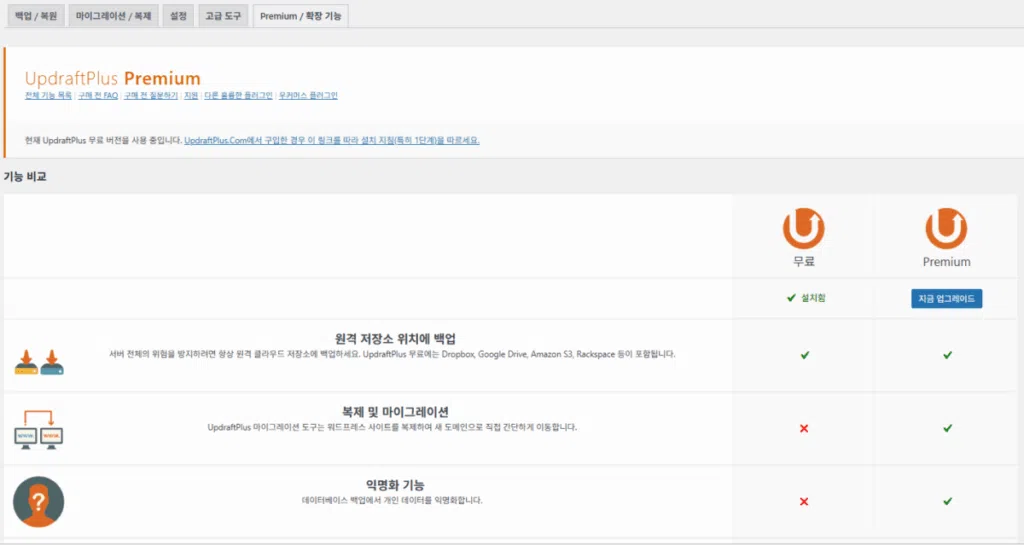Click the Premium UpdraftPlus logo
The image size is (1024, 545).
946,229
